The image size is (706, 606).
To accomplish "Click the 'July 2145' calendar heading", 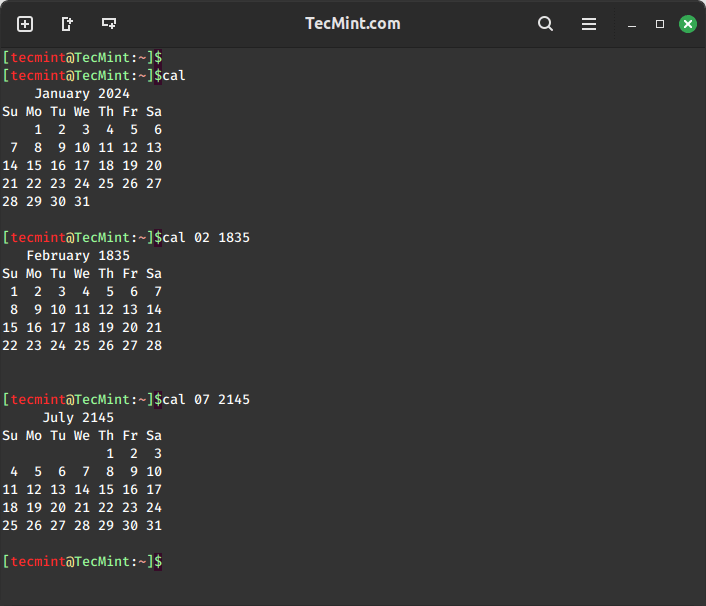I will pyautogui.click(x=78, y=418).
